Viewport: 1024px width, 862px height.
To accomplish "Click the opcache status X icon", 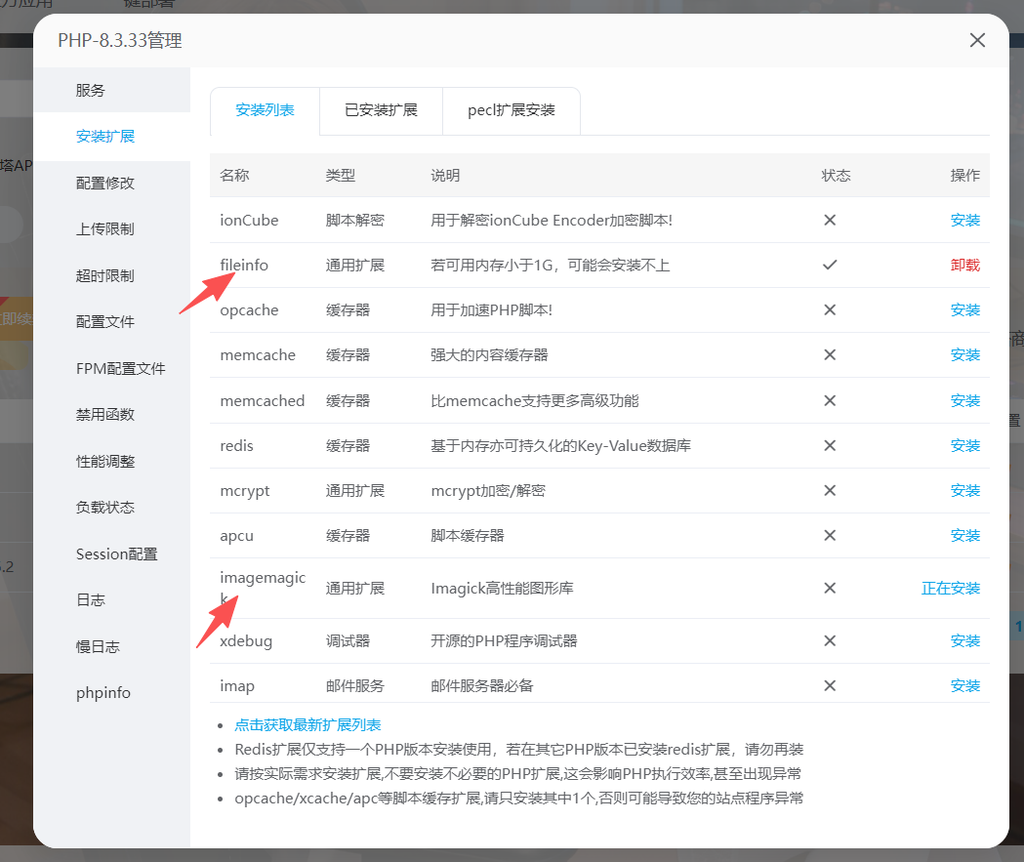I will (x=830, y=310).
